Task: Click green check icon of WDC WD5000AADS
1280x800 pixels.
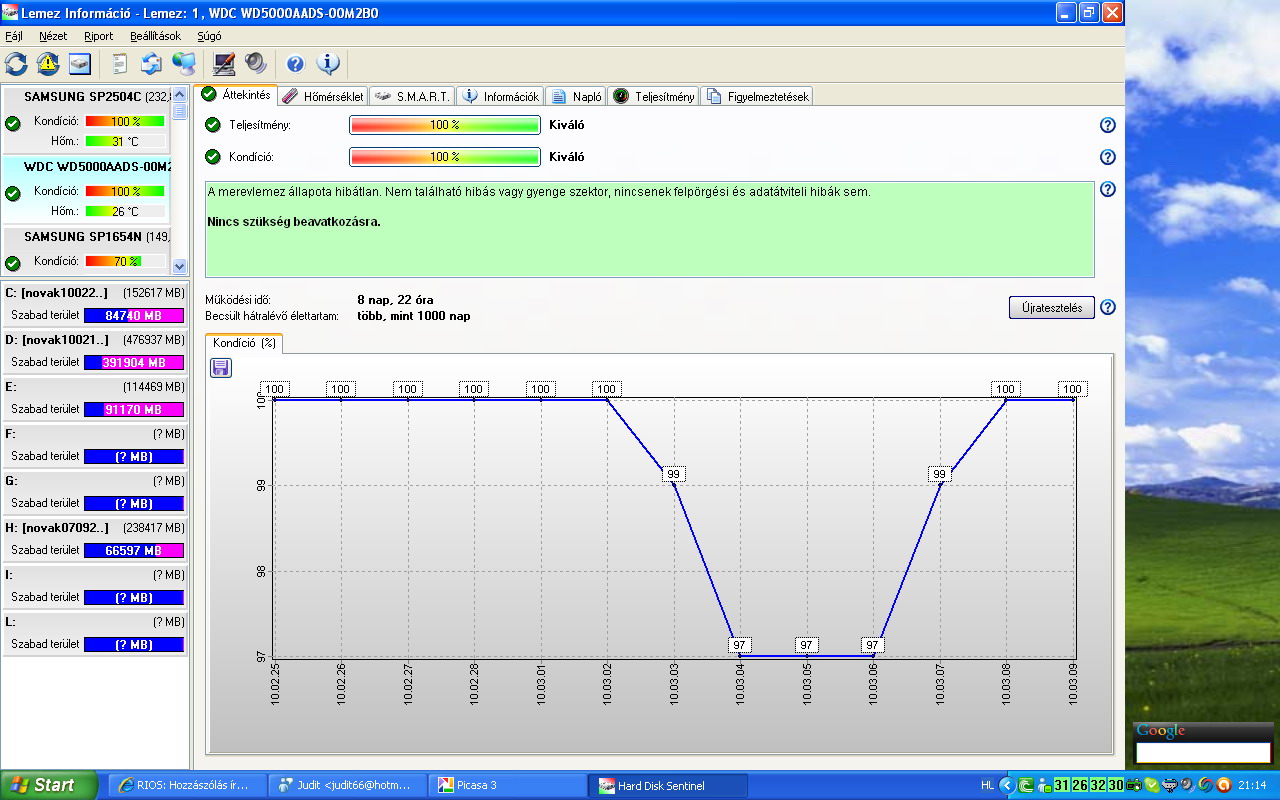Action: (x=13, y=193)
